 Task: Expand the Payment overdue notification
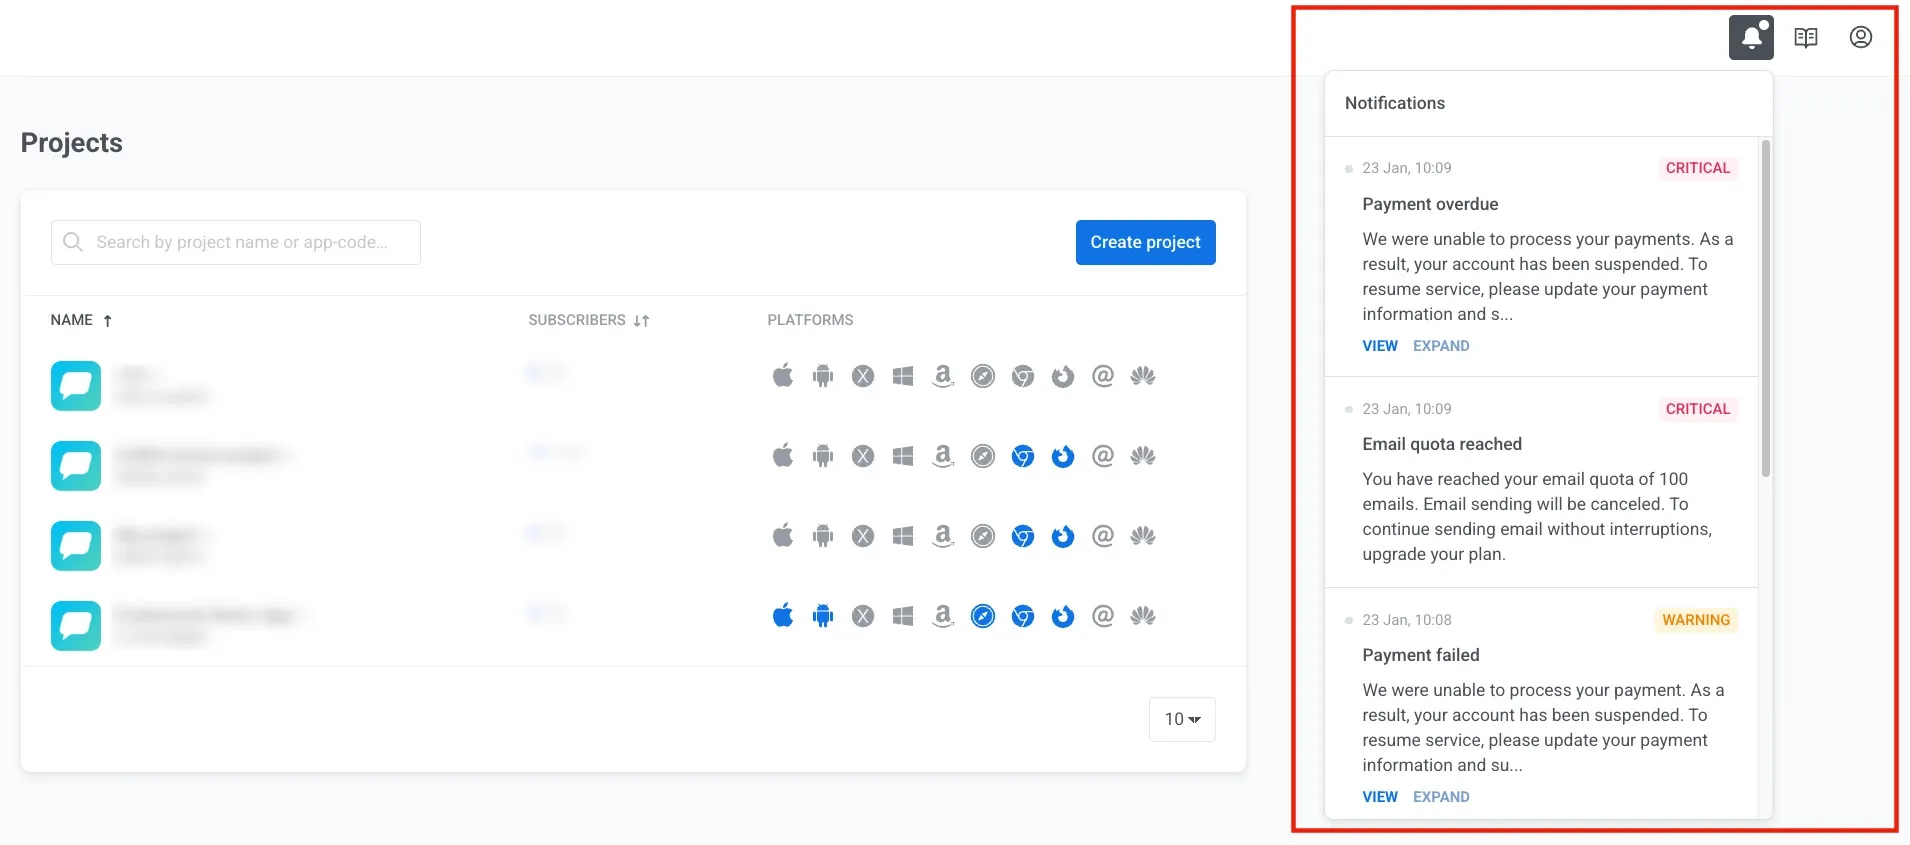1440,346
